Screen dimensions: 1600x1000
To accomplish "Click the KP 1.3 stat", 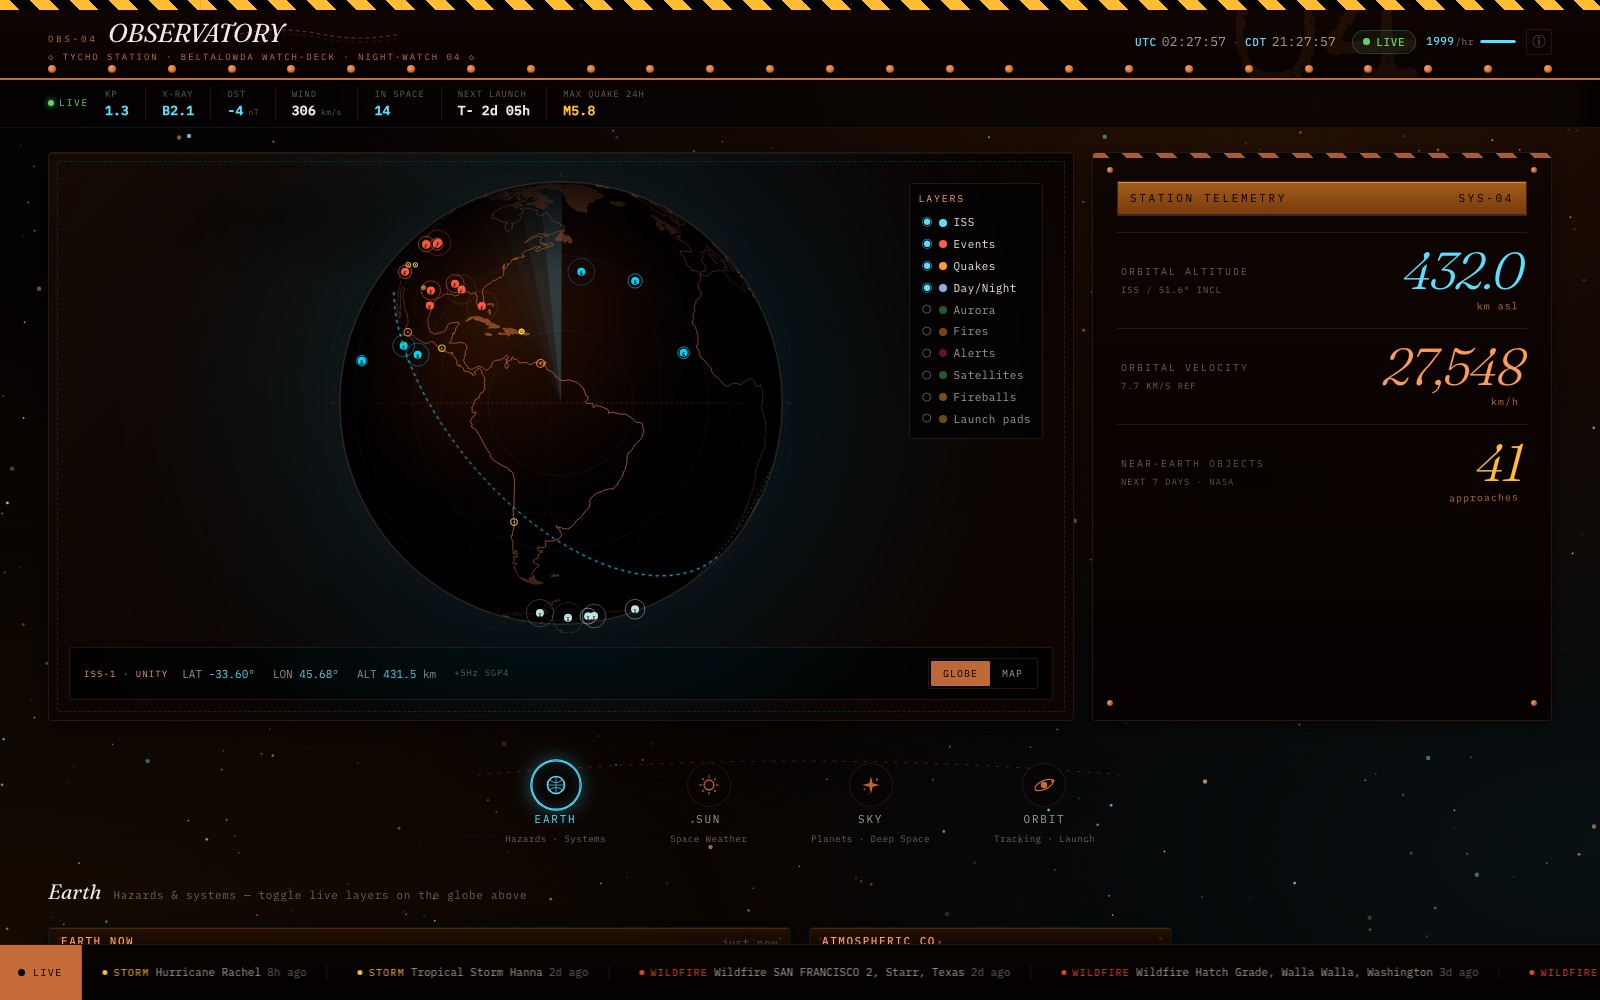I will [117, 103].
